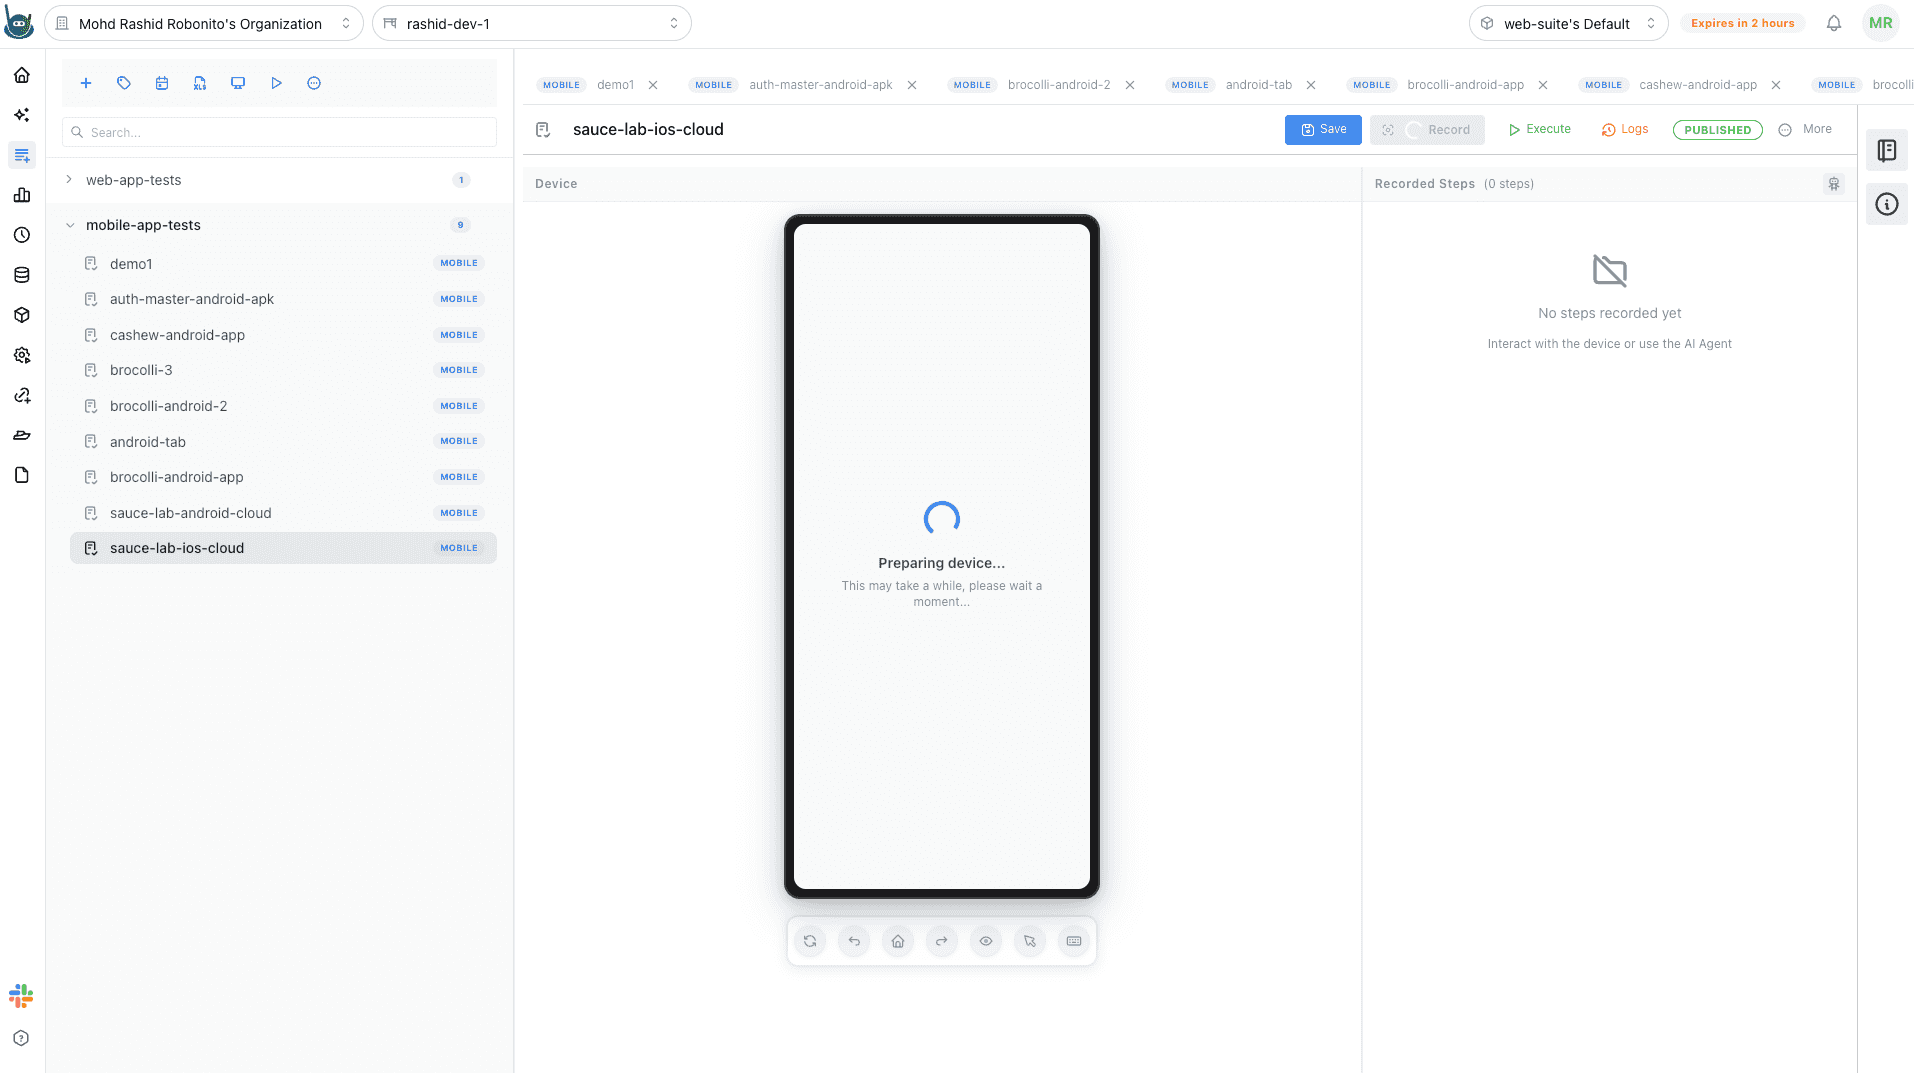
Task: Open the tags icon in sidebar toolbar
Action: [x=124, y=84]
